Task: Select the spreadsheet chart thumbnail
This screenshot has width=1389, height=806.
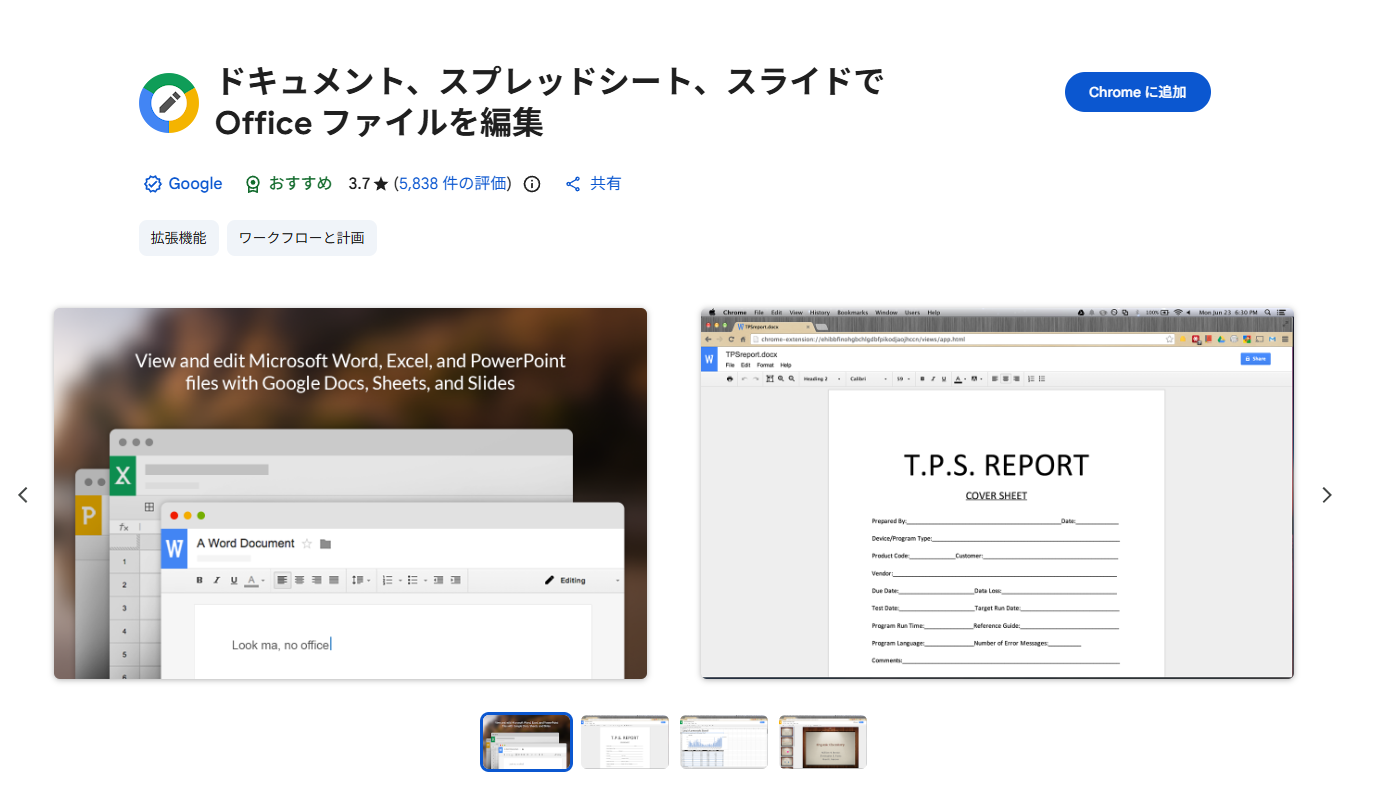Action: click(x=724, y=742)
